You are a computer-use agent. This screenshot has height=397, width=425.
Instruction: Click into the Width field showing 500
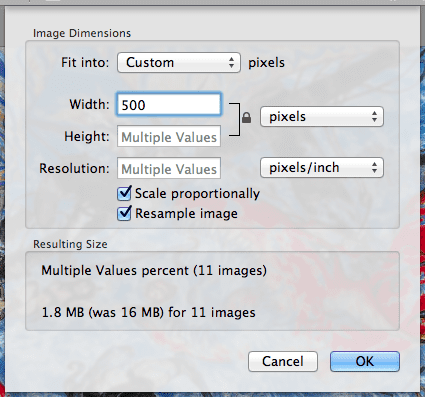point(169,105)
